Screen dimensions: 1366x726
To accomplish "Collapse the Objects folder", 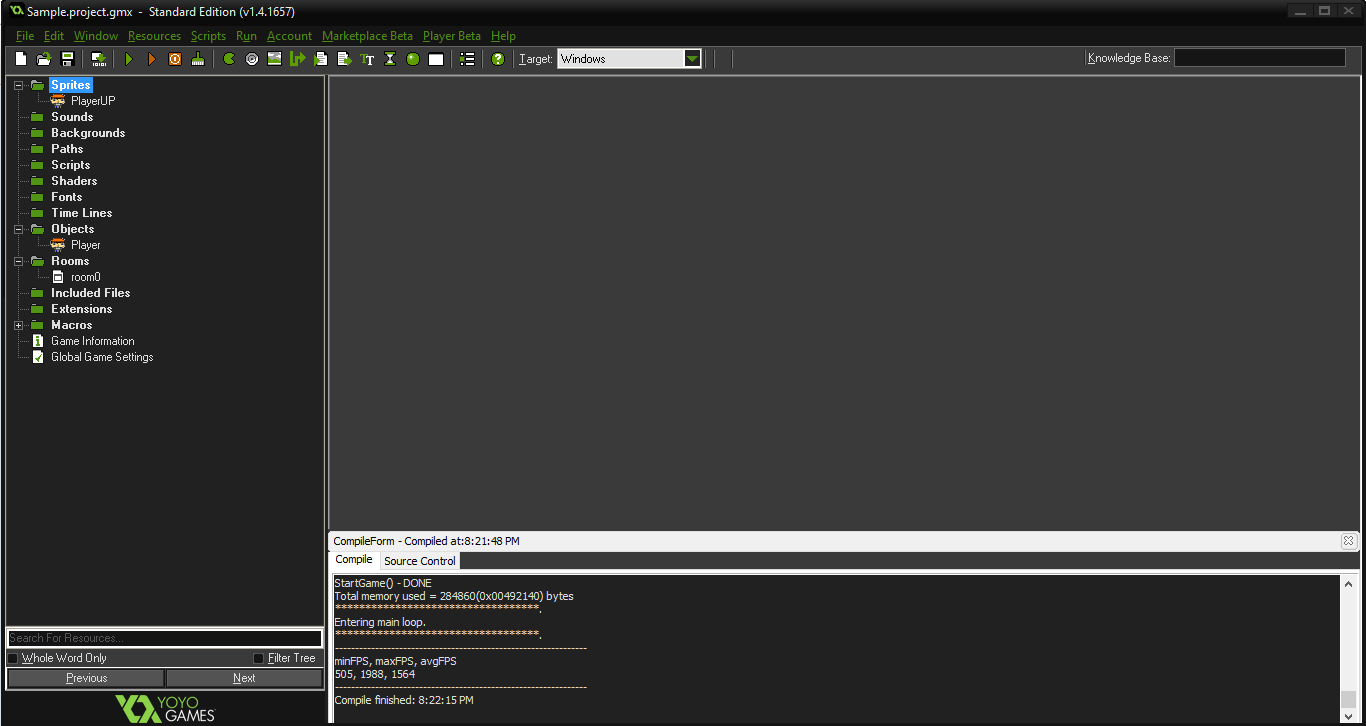I will [x=18, y=229].
